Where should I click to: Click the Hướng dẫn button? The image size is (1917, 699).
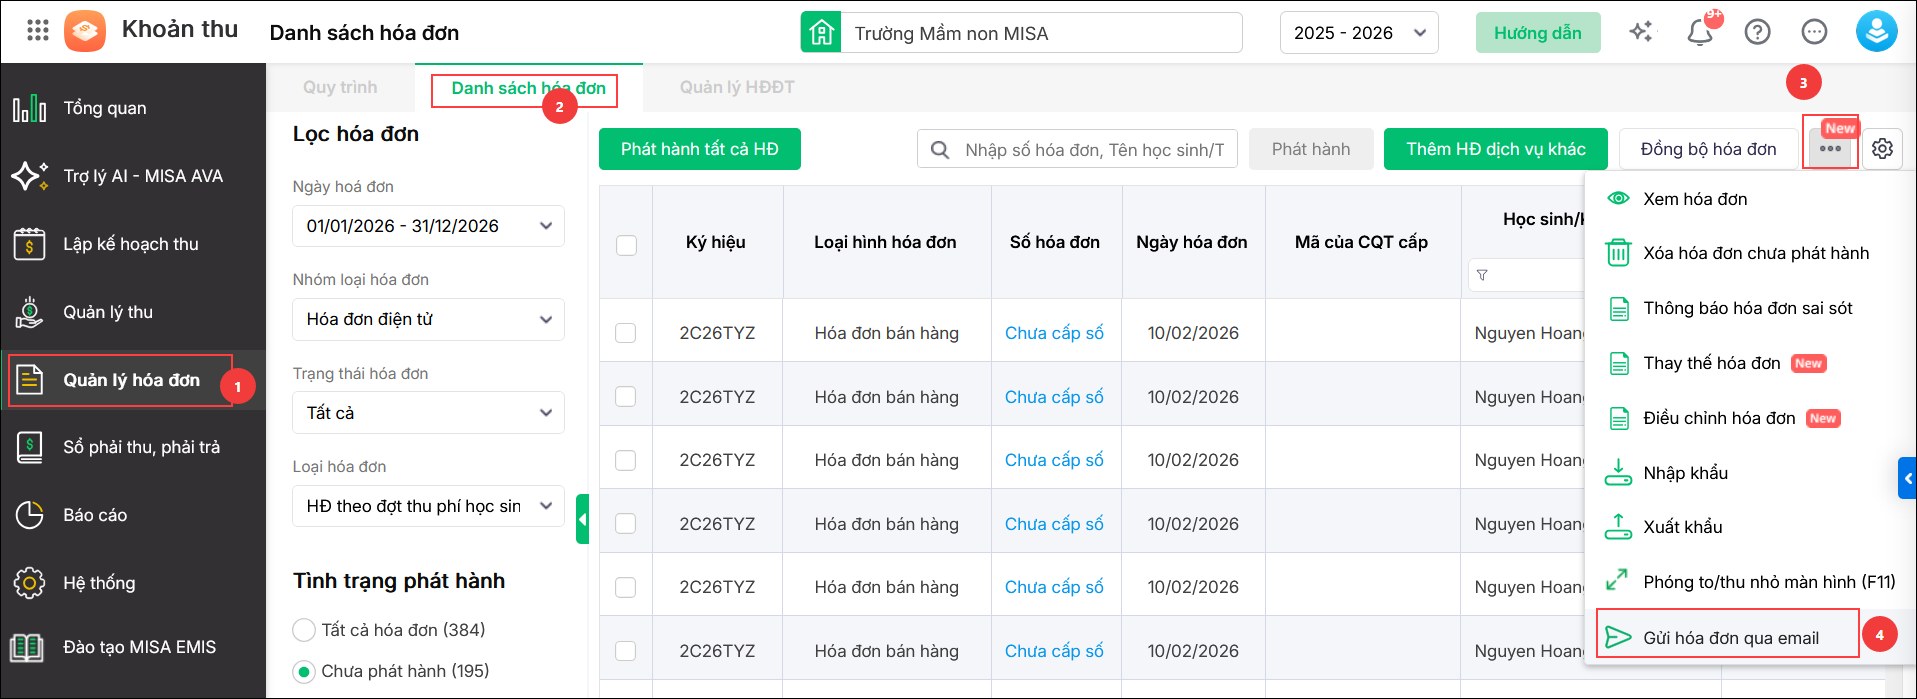click(x=1538, y=33)
